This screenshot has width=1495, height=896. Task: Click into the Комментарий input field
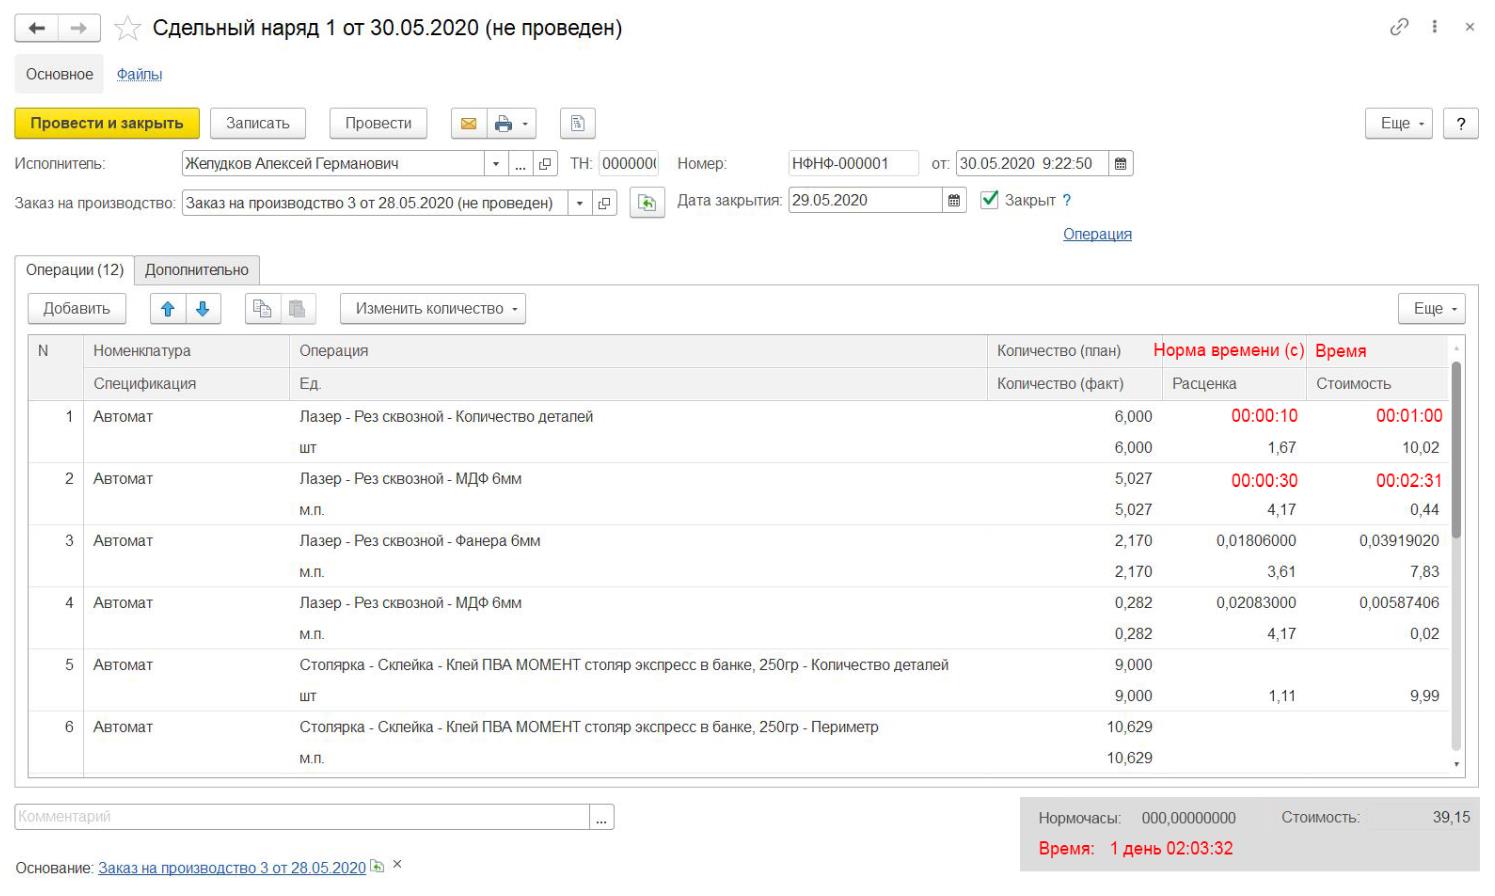point(302,817)
